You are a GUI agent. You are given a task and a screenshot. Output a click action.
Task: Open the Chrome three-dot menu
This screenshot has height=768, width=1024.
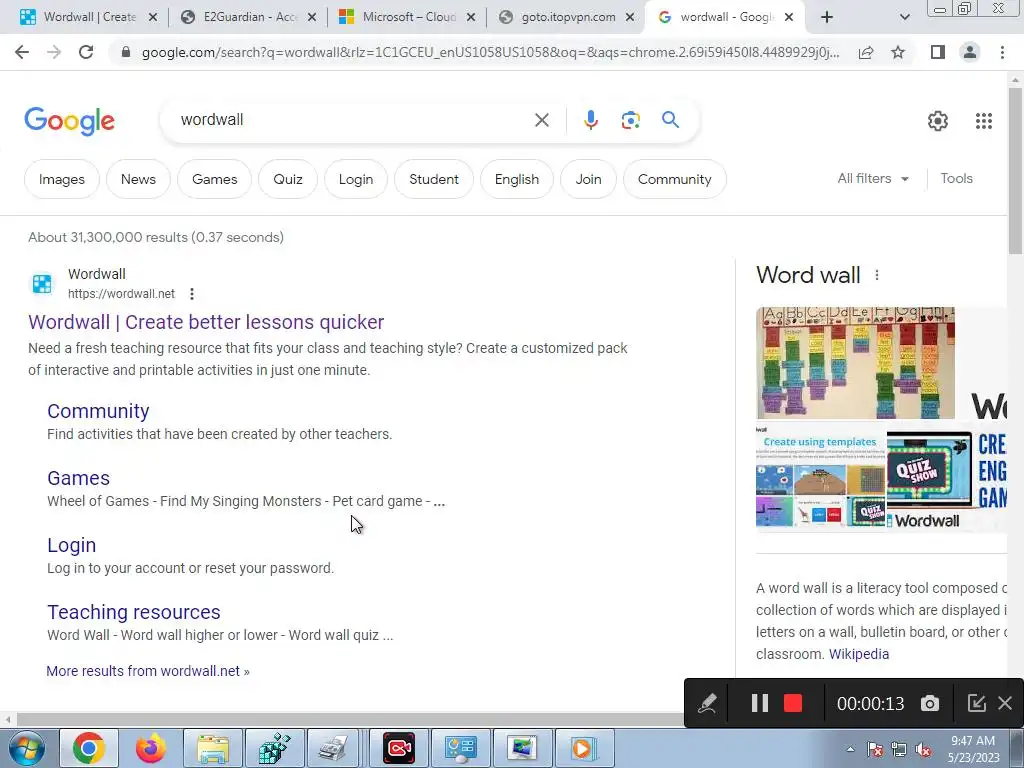pos(1002,52)
